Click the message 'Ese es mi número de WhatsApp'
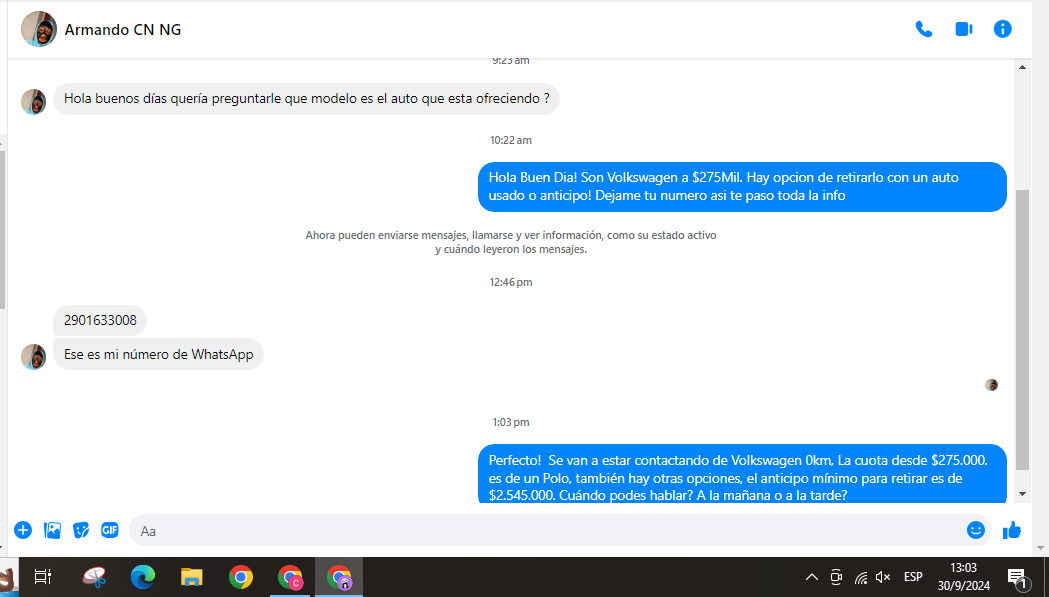The image size is (1049, 597). pyautogui.click(x=159, y=354)
